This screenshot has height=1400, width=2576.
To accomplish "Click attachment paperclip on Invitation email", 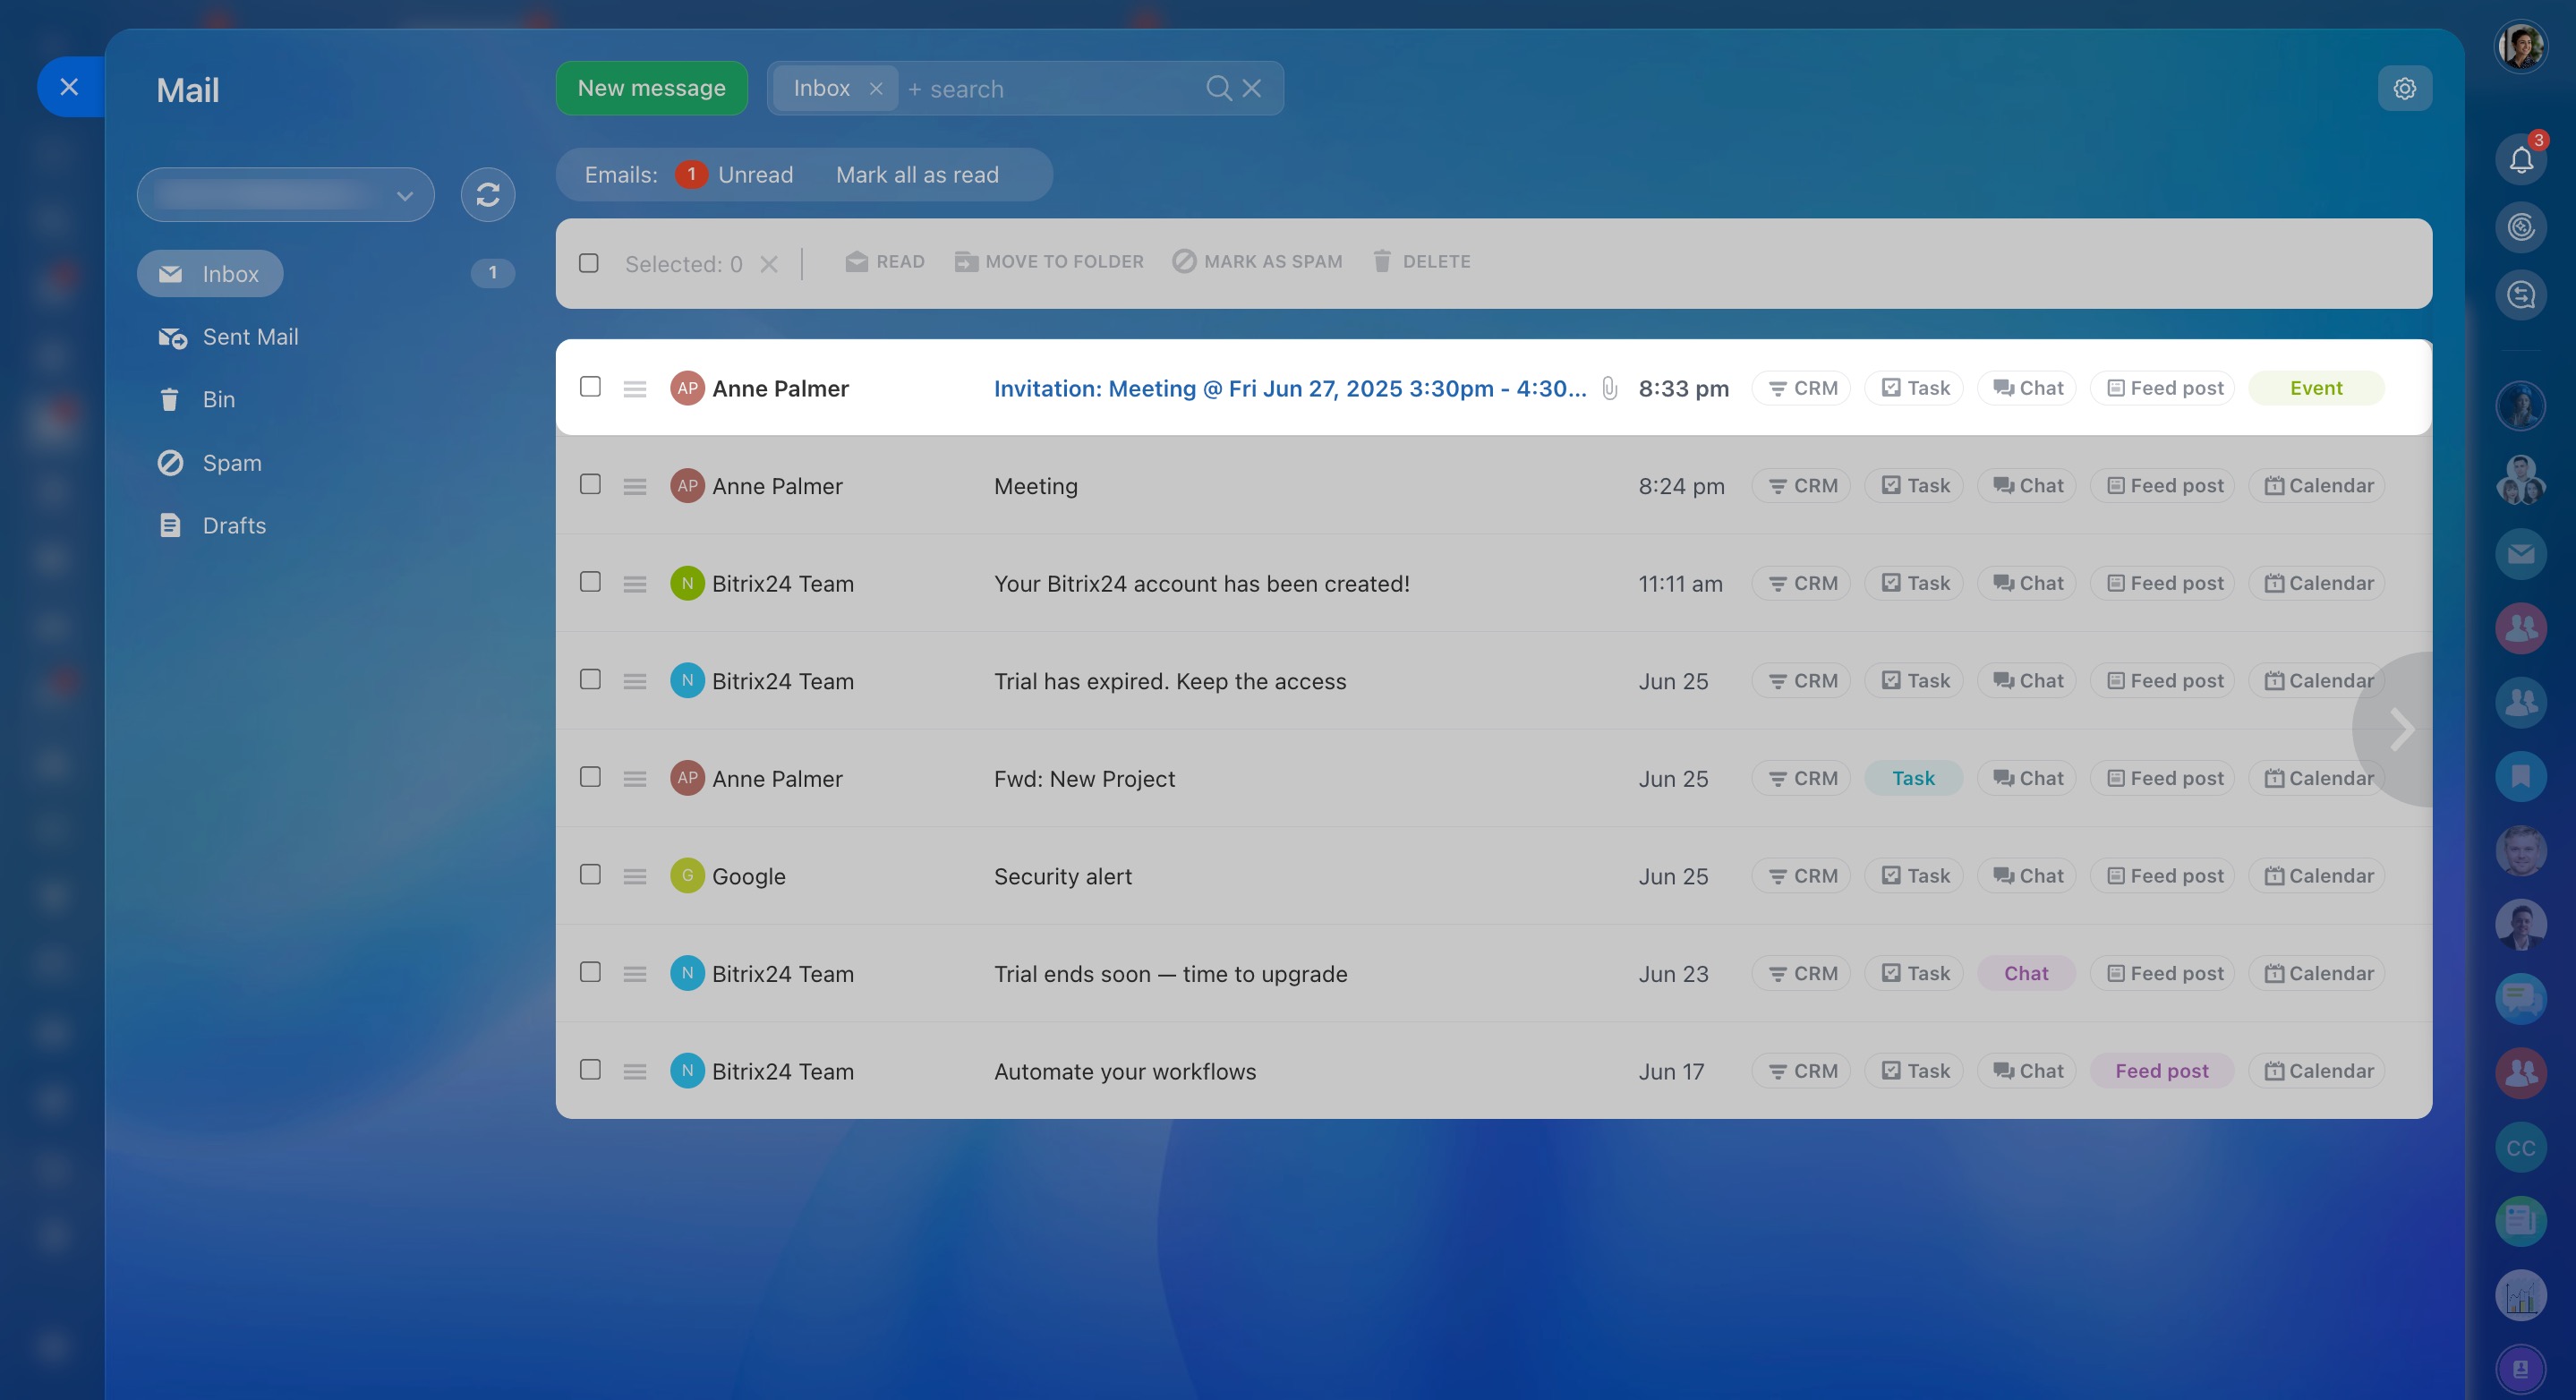I will pos(1609,388).
